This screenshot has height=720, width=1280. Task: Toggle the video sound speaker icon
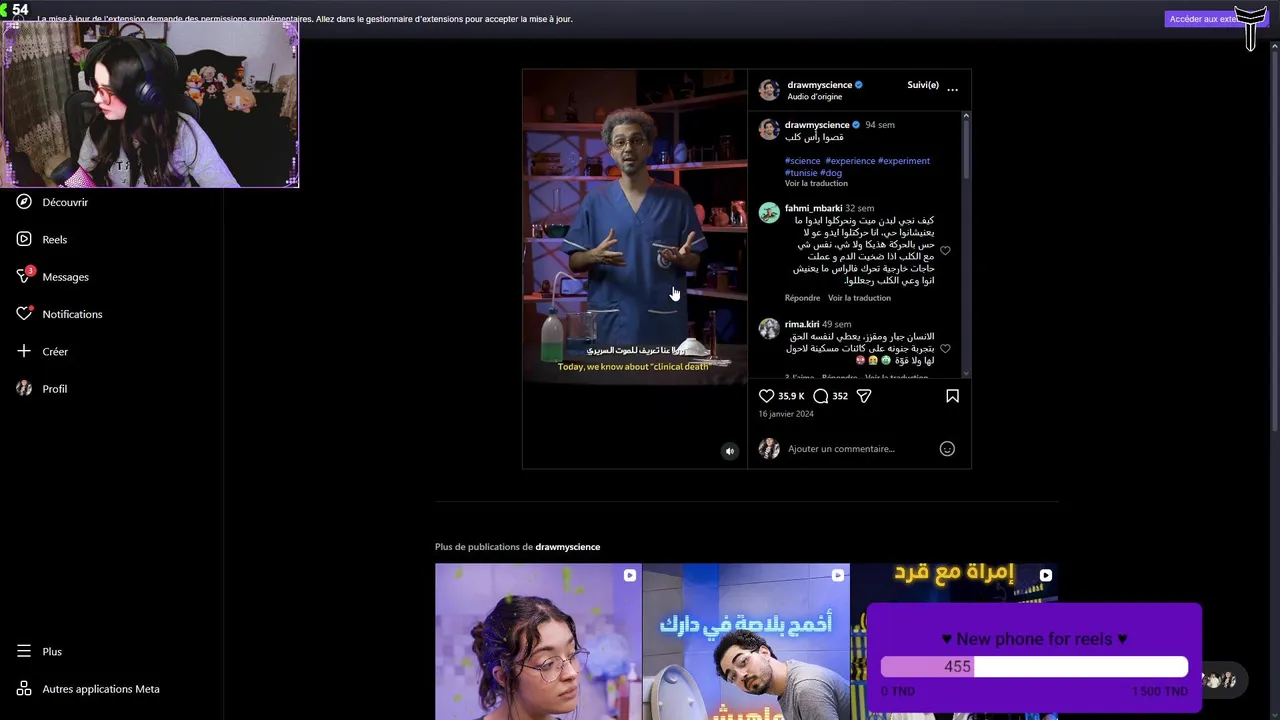tap(729, 451)
